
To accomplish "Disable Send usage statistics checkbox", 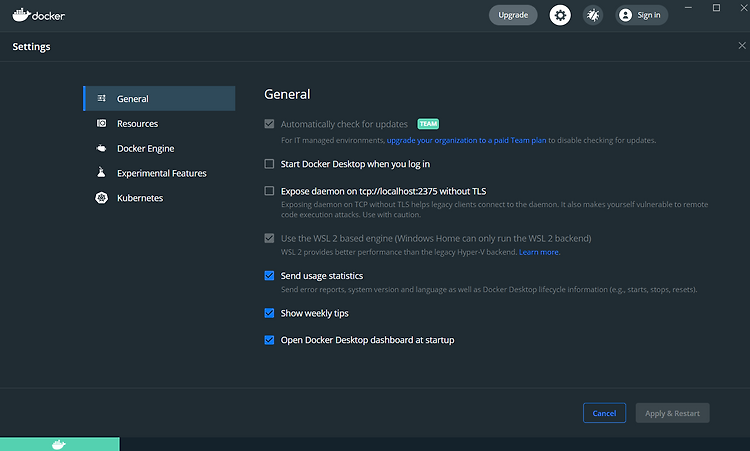I will (269, 275).
